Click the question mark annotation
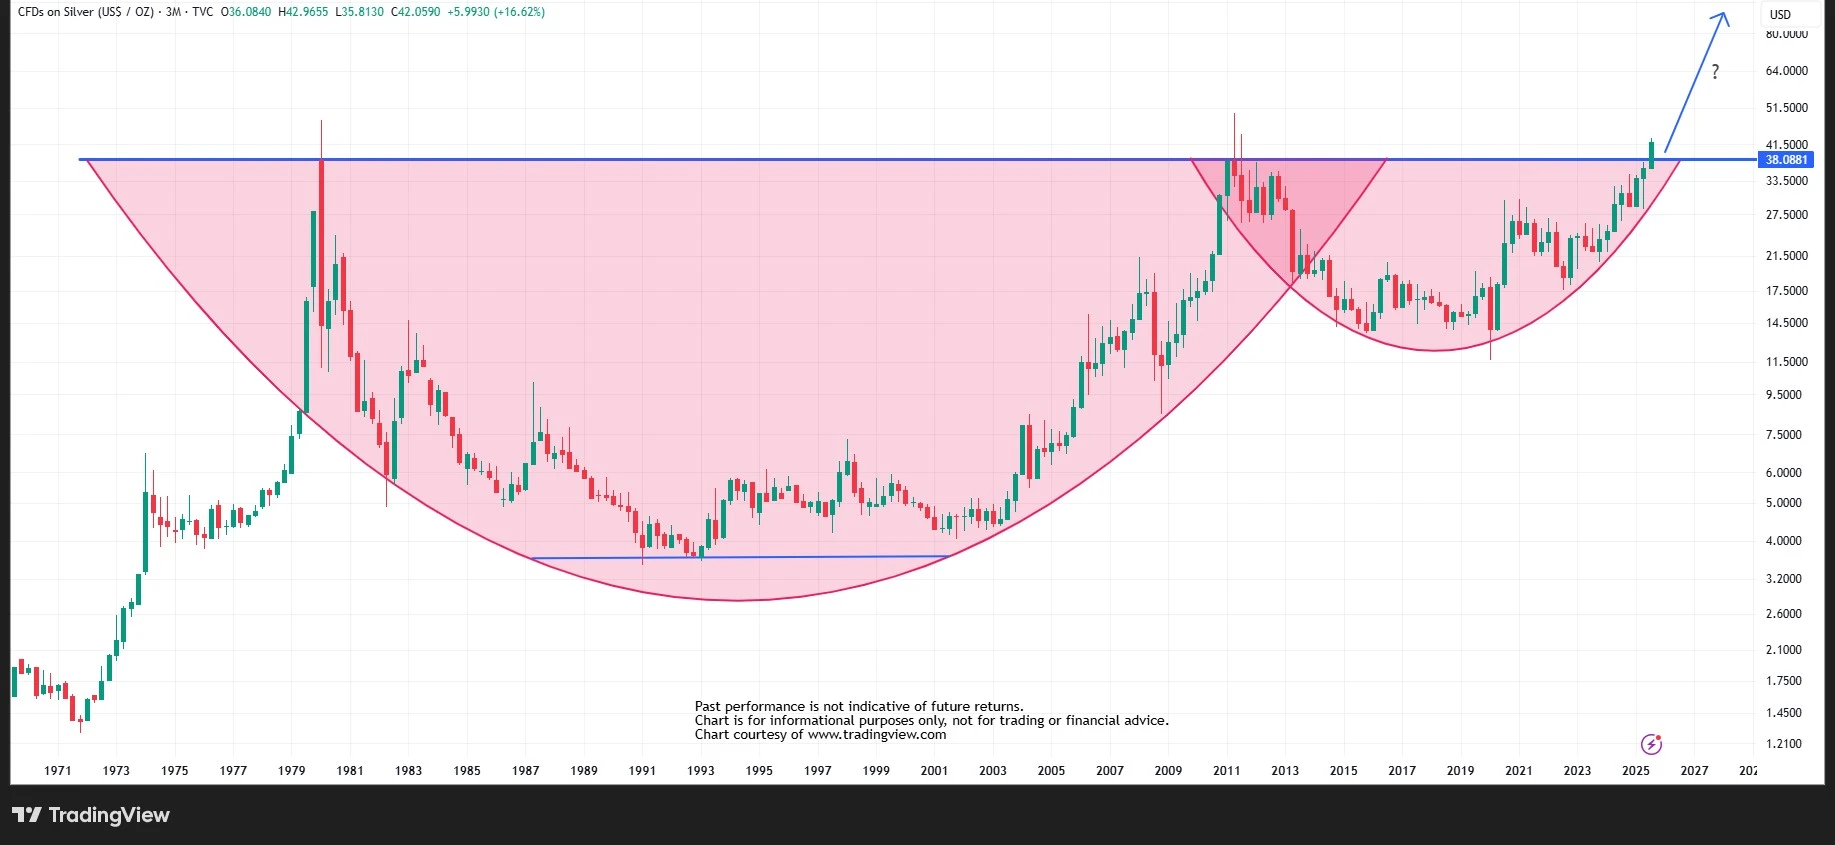Screen dimensions: 1835x845 point(1715,72)
